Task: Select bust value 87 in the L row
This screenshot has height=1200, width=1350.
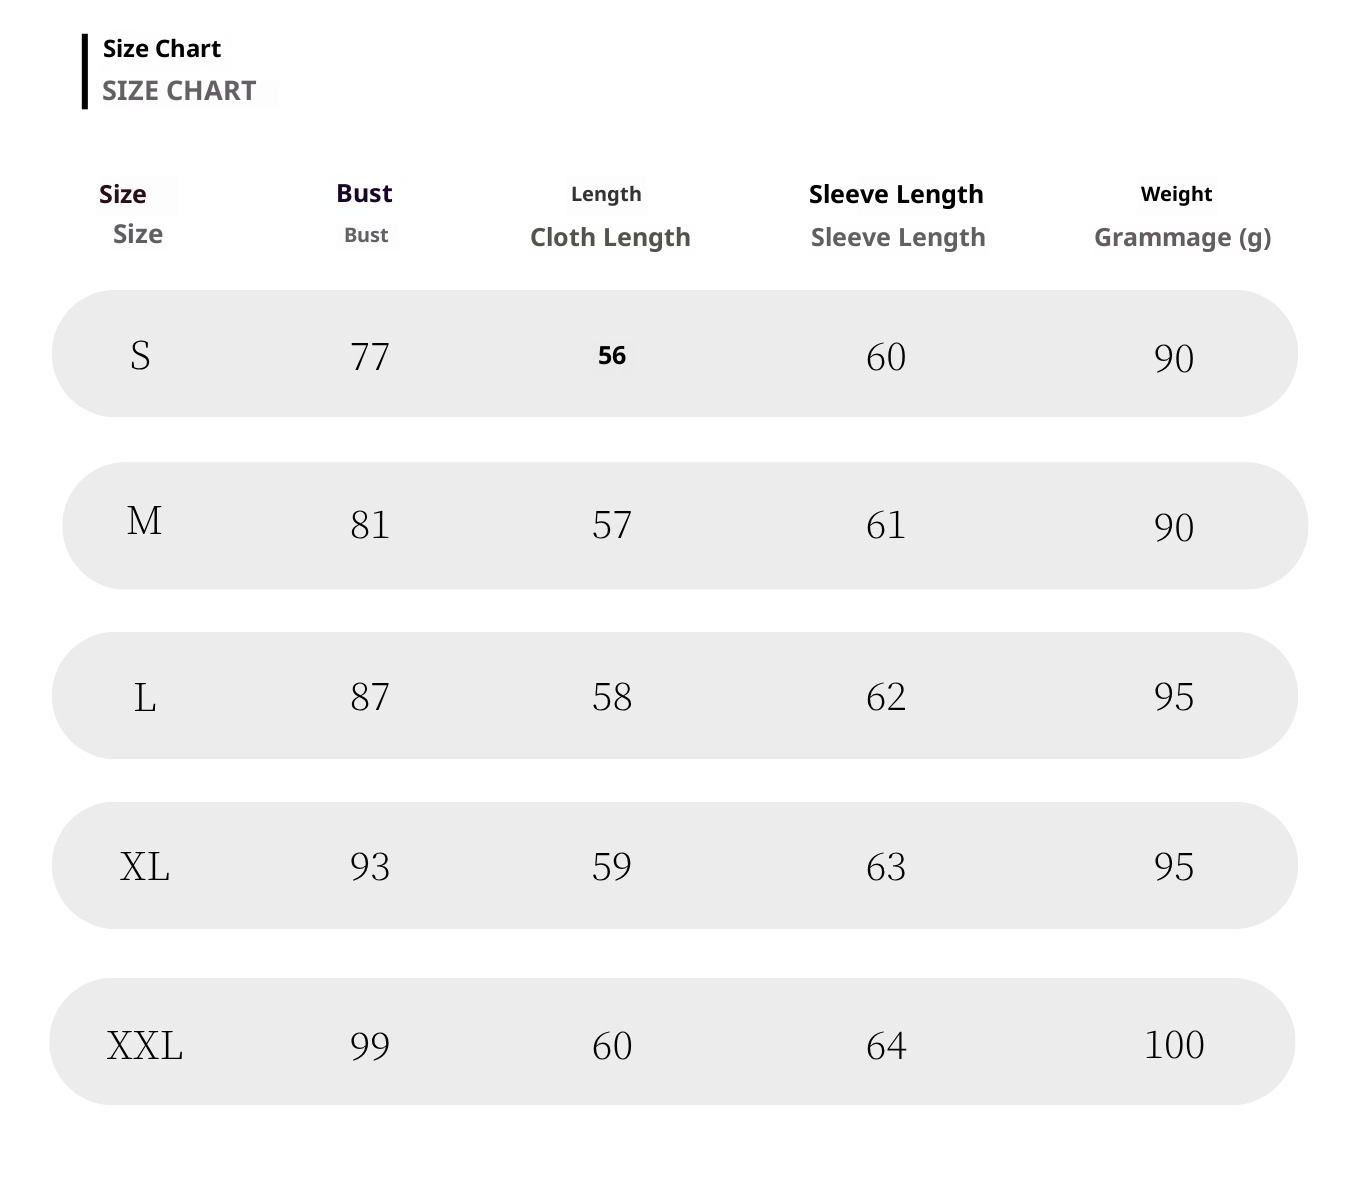Action: 370,697
